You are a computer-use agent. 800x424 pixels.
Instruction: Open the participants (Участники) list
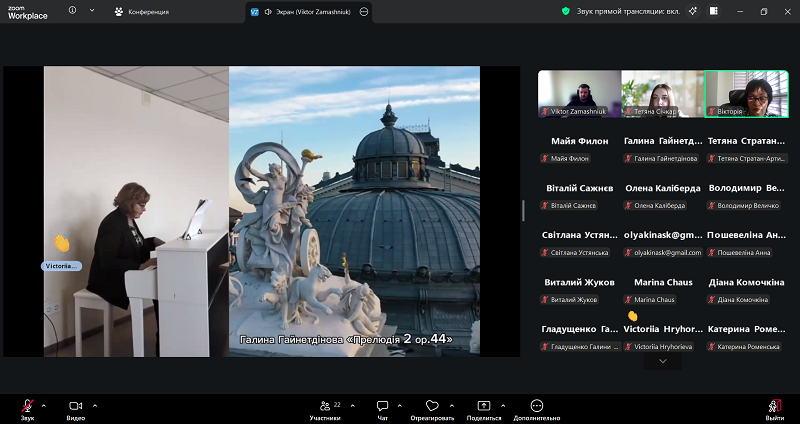pos(323,405)
